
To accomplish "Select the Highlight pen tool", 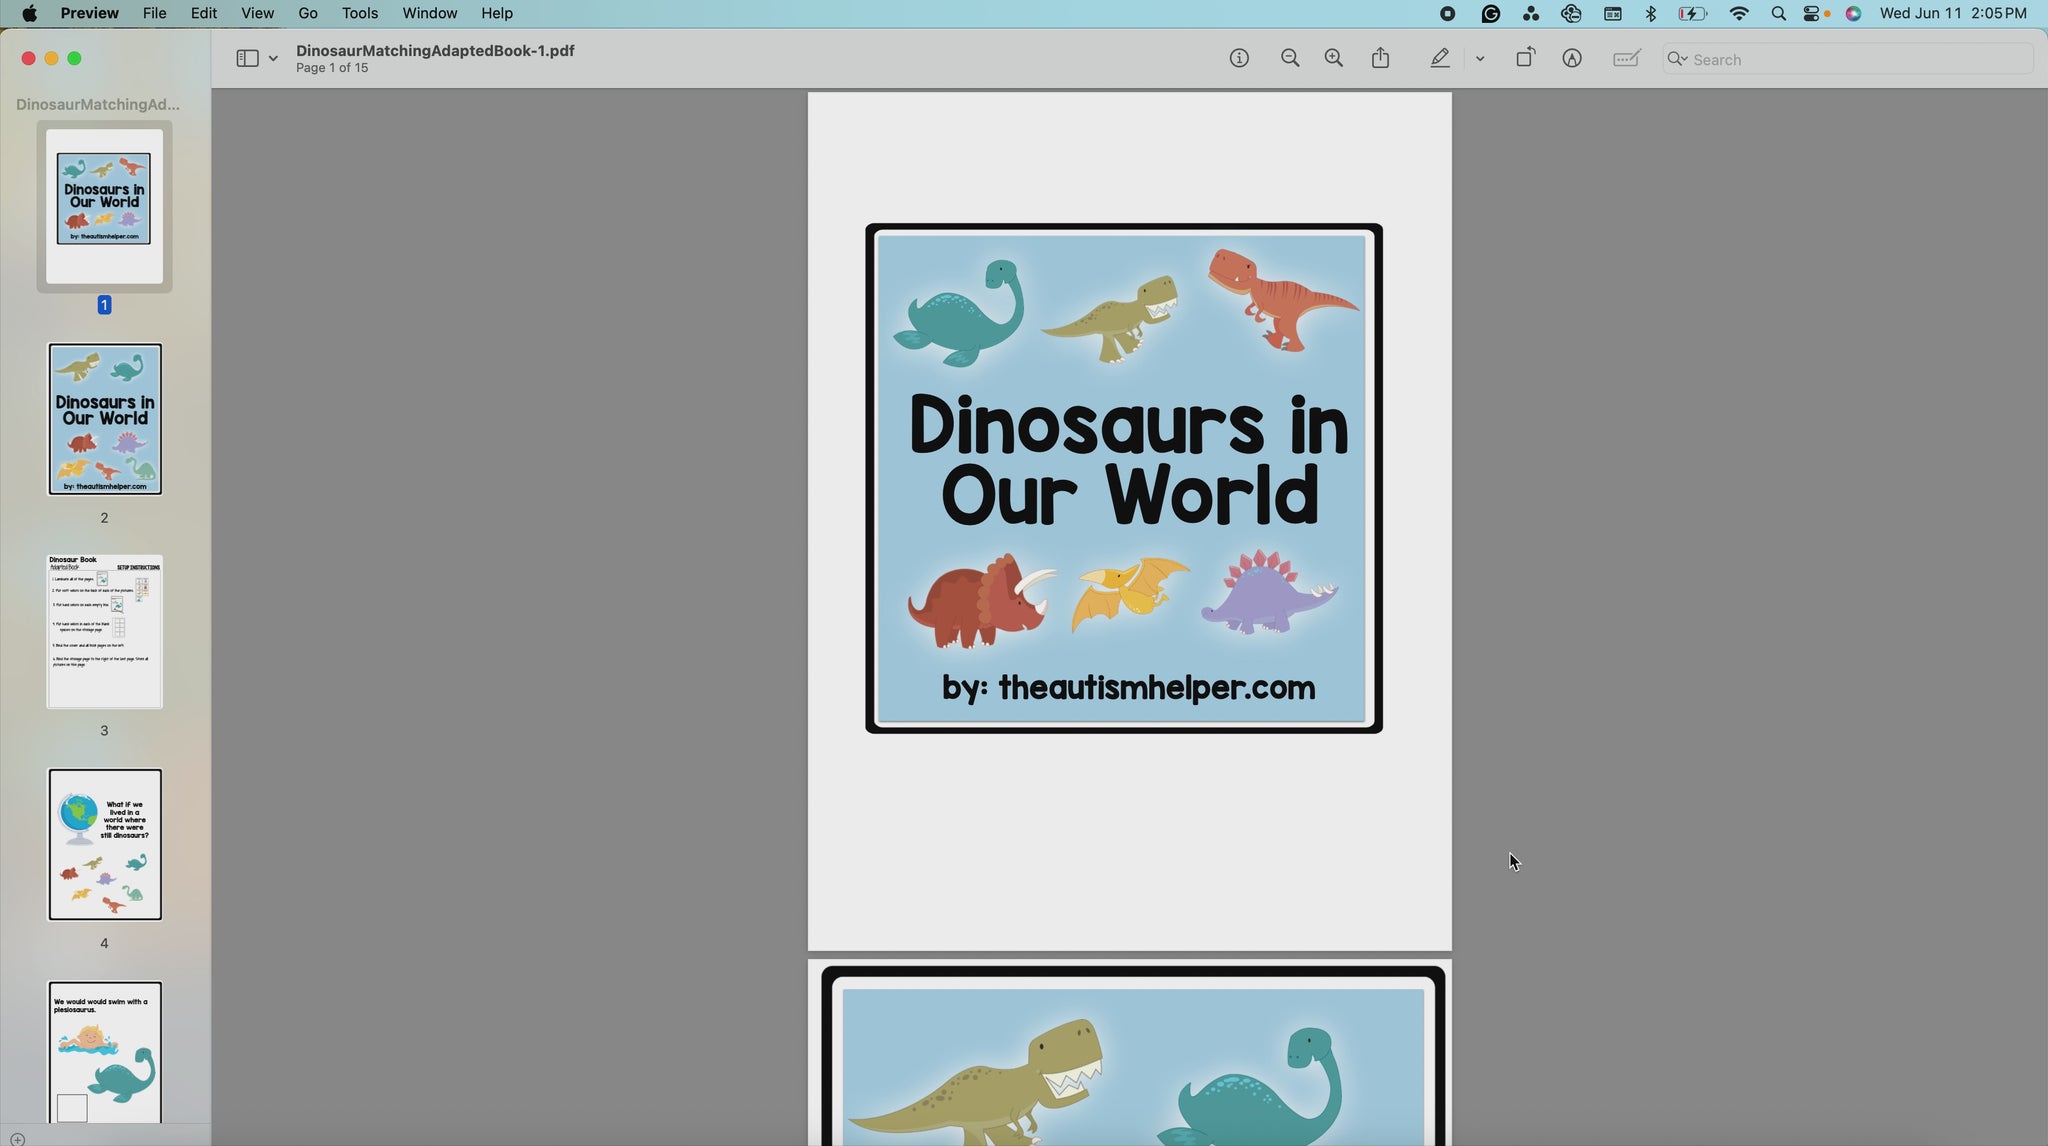I will point(1440,59).
